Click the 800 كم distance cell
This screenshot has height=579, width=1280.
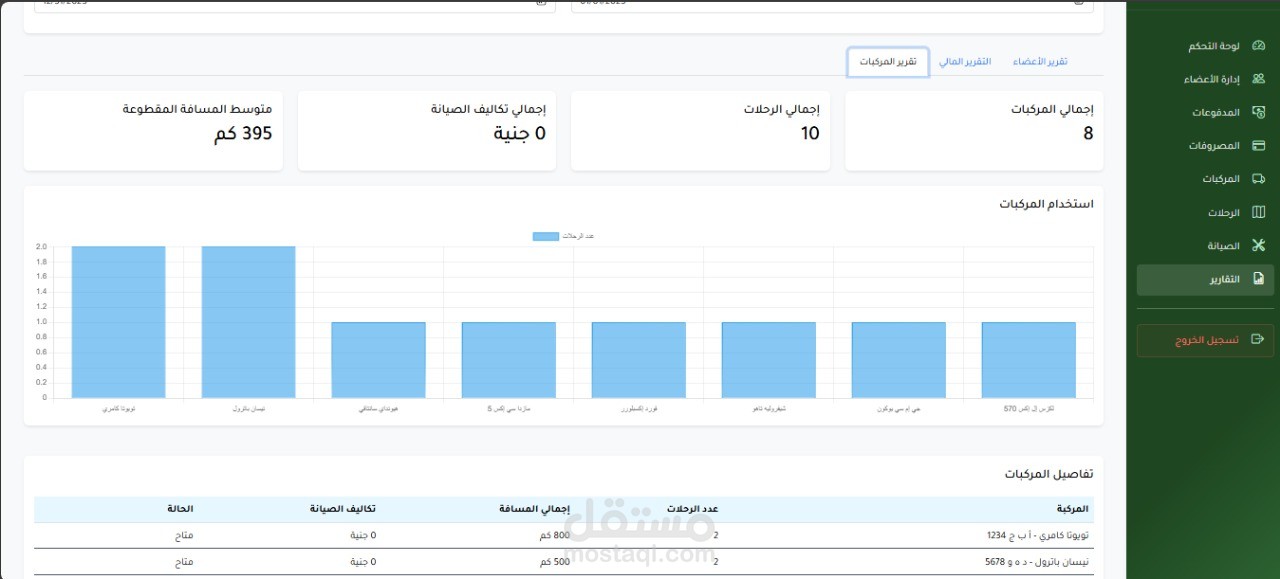[x=553, y=535]
